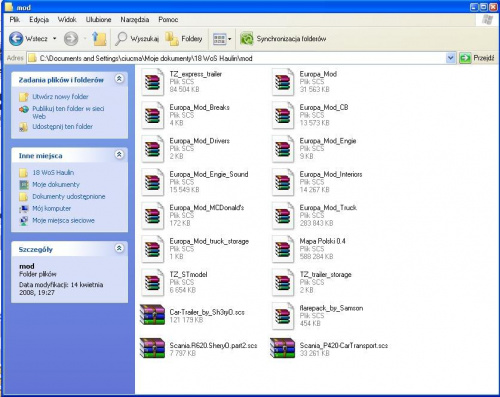Select Europa_Mod_MCDonald's file icon
Image resolution: width=500 pixels, height=397 pixels.
point(152,215)
